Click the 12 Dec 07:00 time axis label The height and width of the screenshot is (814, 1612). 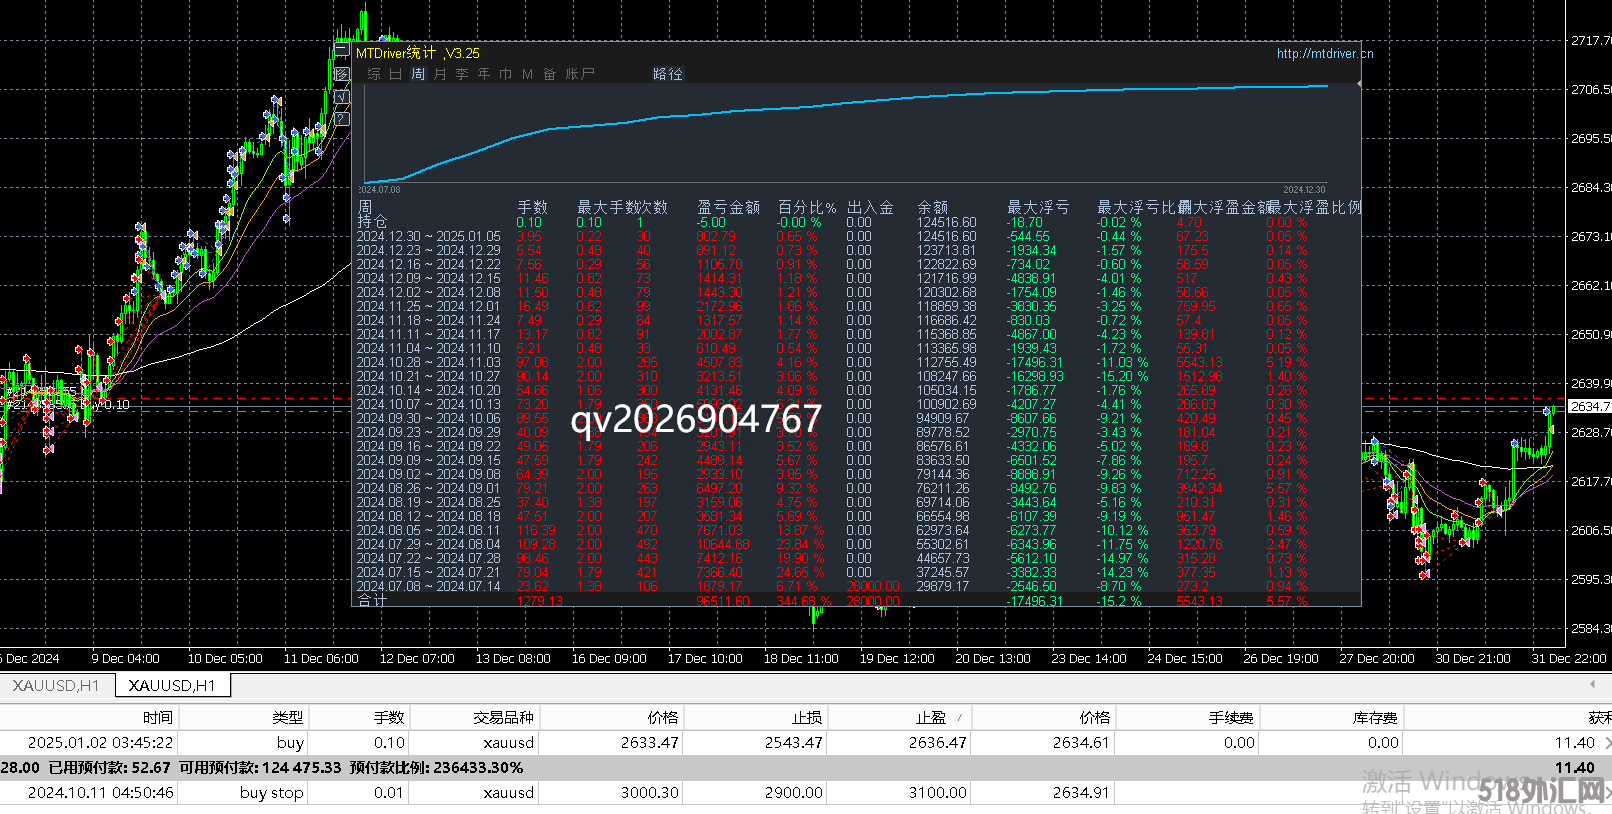click(x=417, y=658)
